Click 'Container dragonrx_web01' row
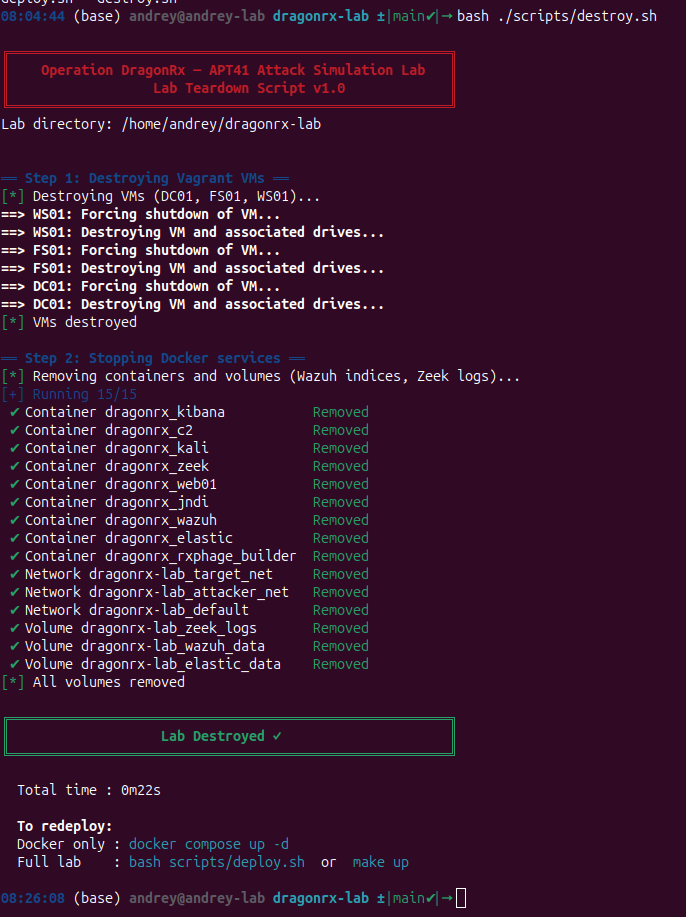 point(189,484)
